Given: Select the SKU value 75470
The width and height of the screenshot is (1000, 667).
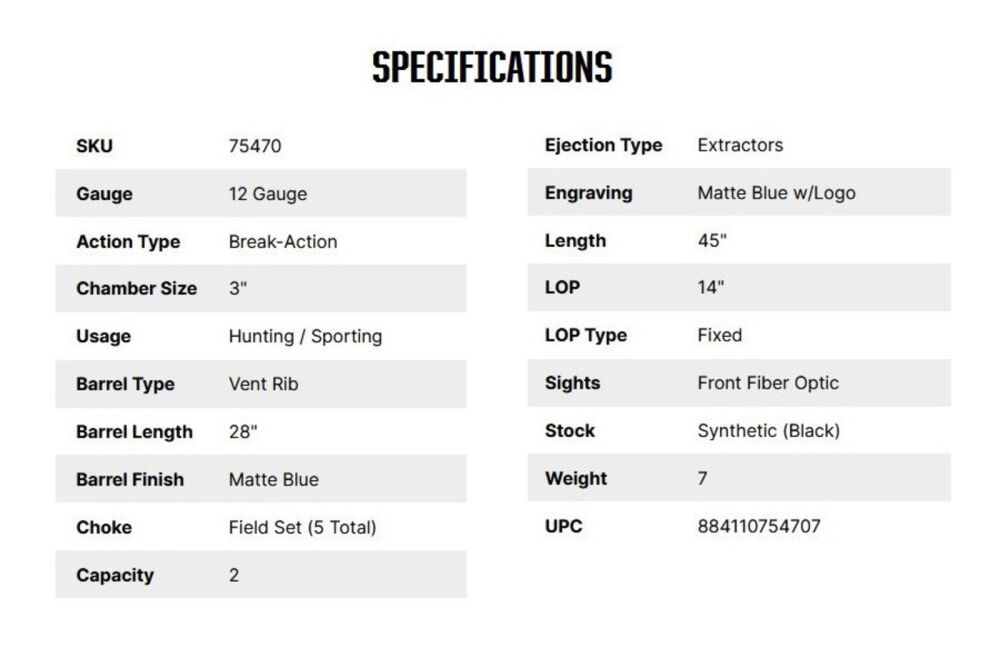Looking at the screenshot, I should [x=255, y=146].
